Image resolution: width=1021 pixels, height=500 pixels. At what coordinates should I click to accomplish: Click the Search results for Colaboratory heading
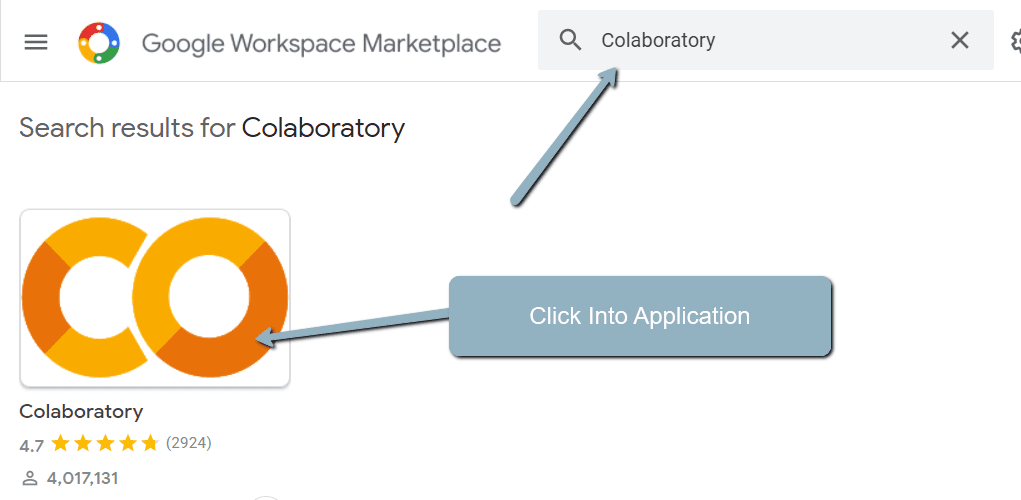click(x=212, y=128)
